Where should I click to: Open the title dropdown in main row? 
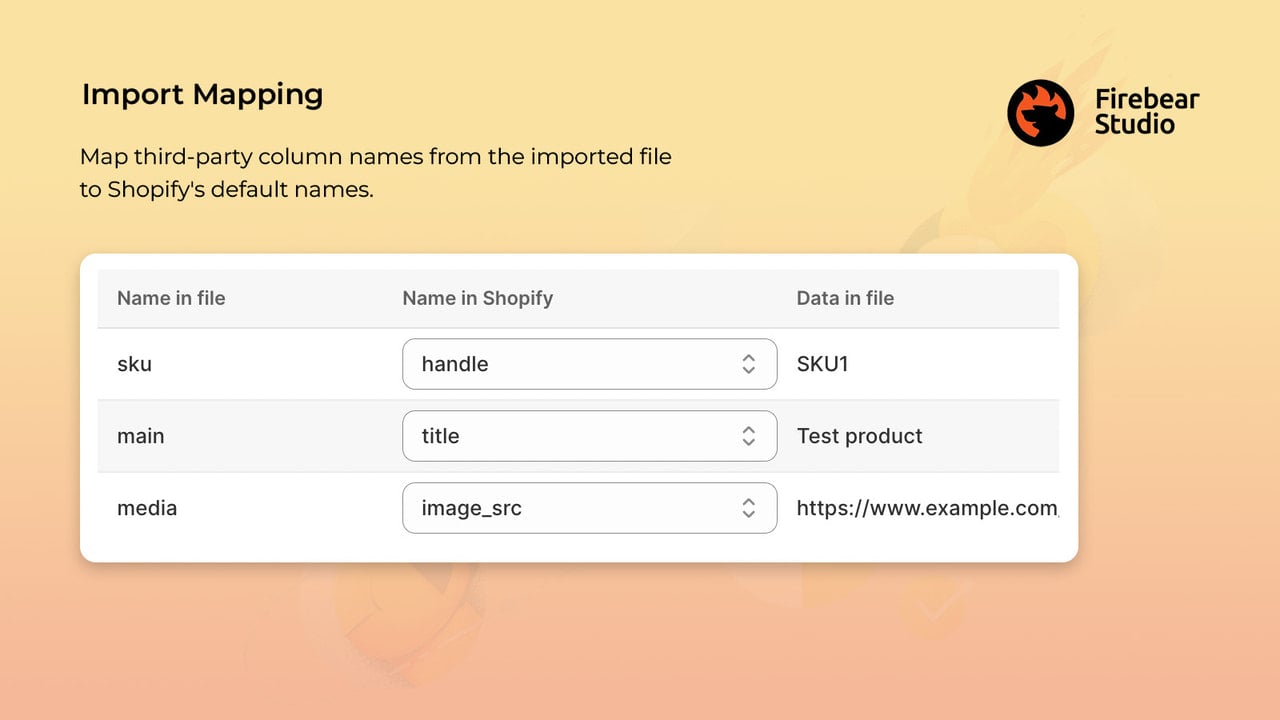(589, 436)
